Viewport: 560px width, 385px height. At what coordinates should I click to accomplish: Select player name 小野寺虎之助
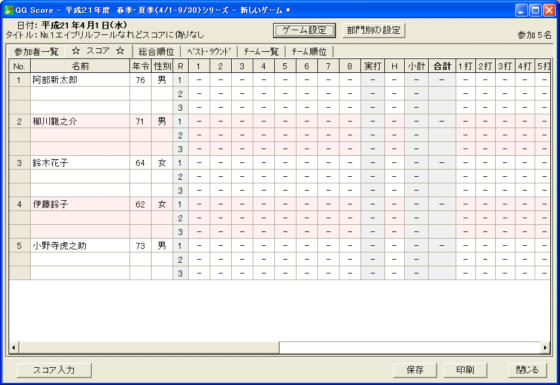click(x=59, y=246)
